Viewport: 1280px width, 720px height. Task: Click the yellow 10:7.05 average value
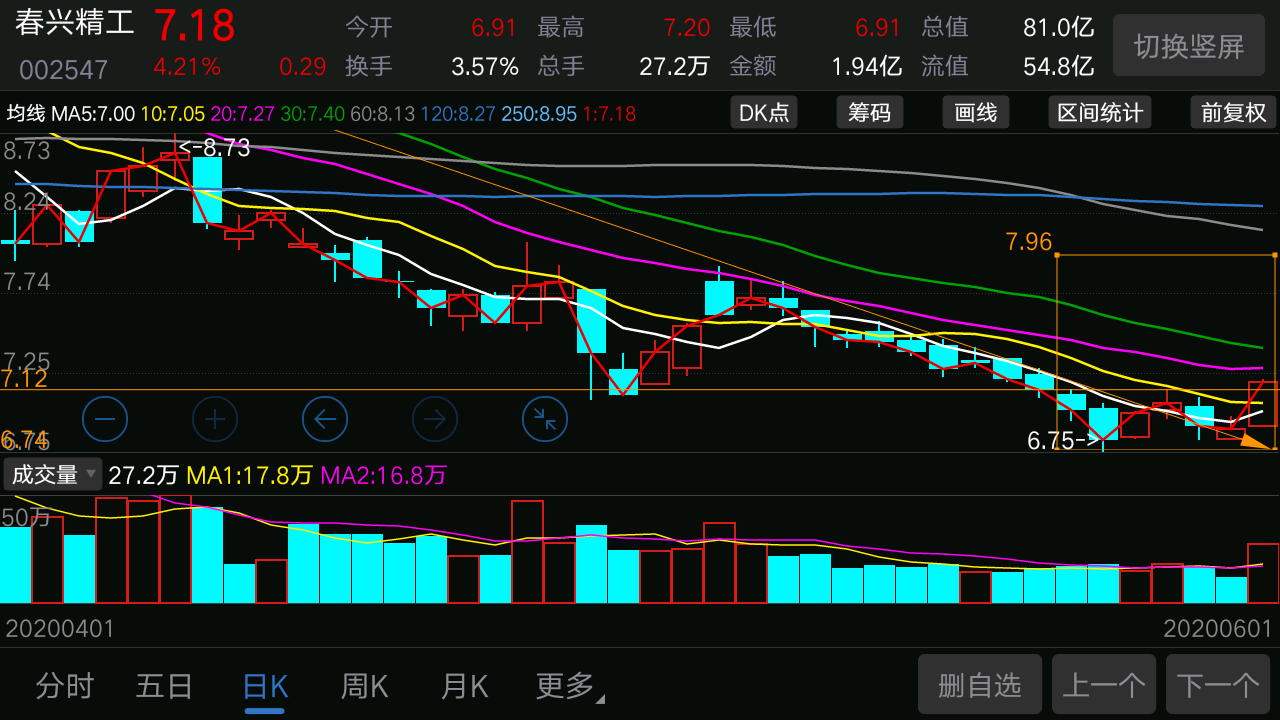click(172, 114)
